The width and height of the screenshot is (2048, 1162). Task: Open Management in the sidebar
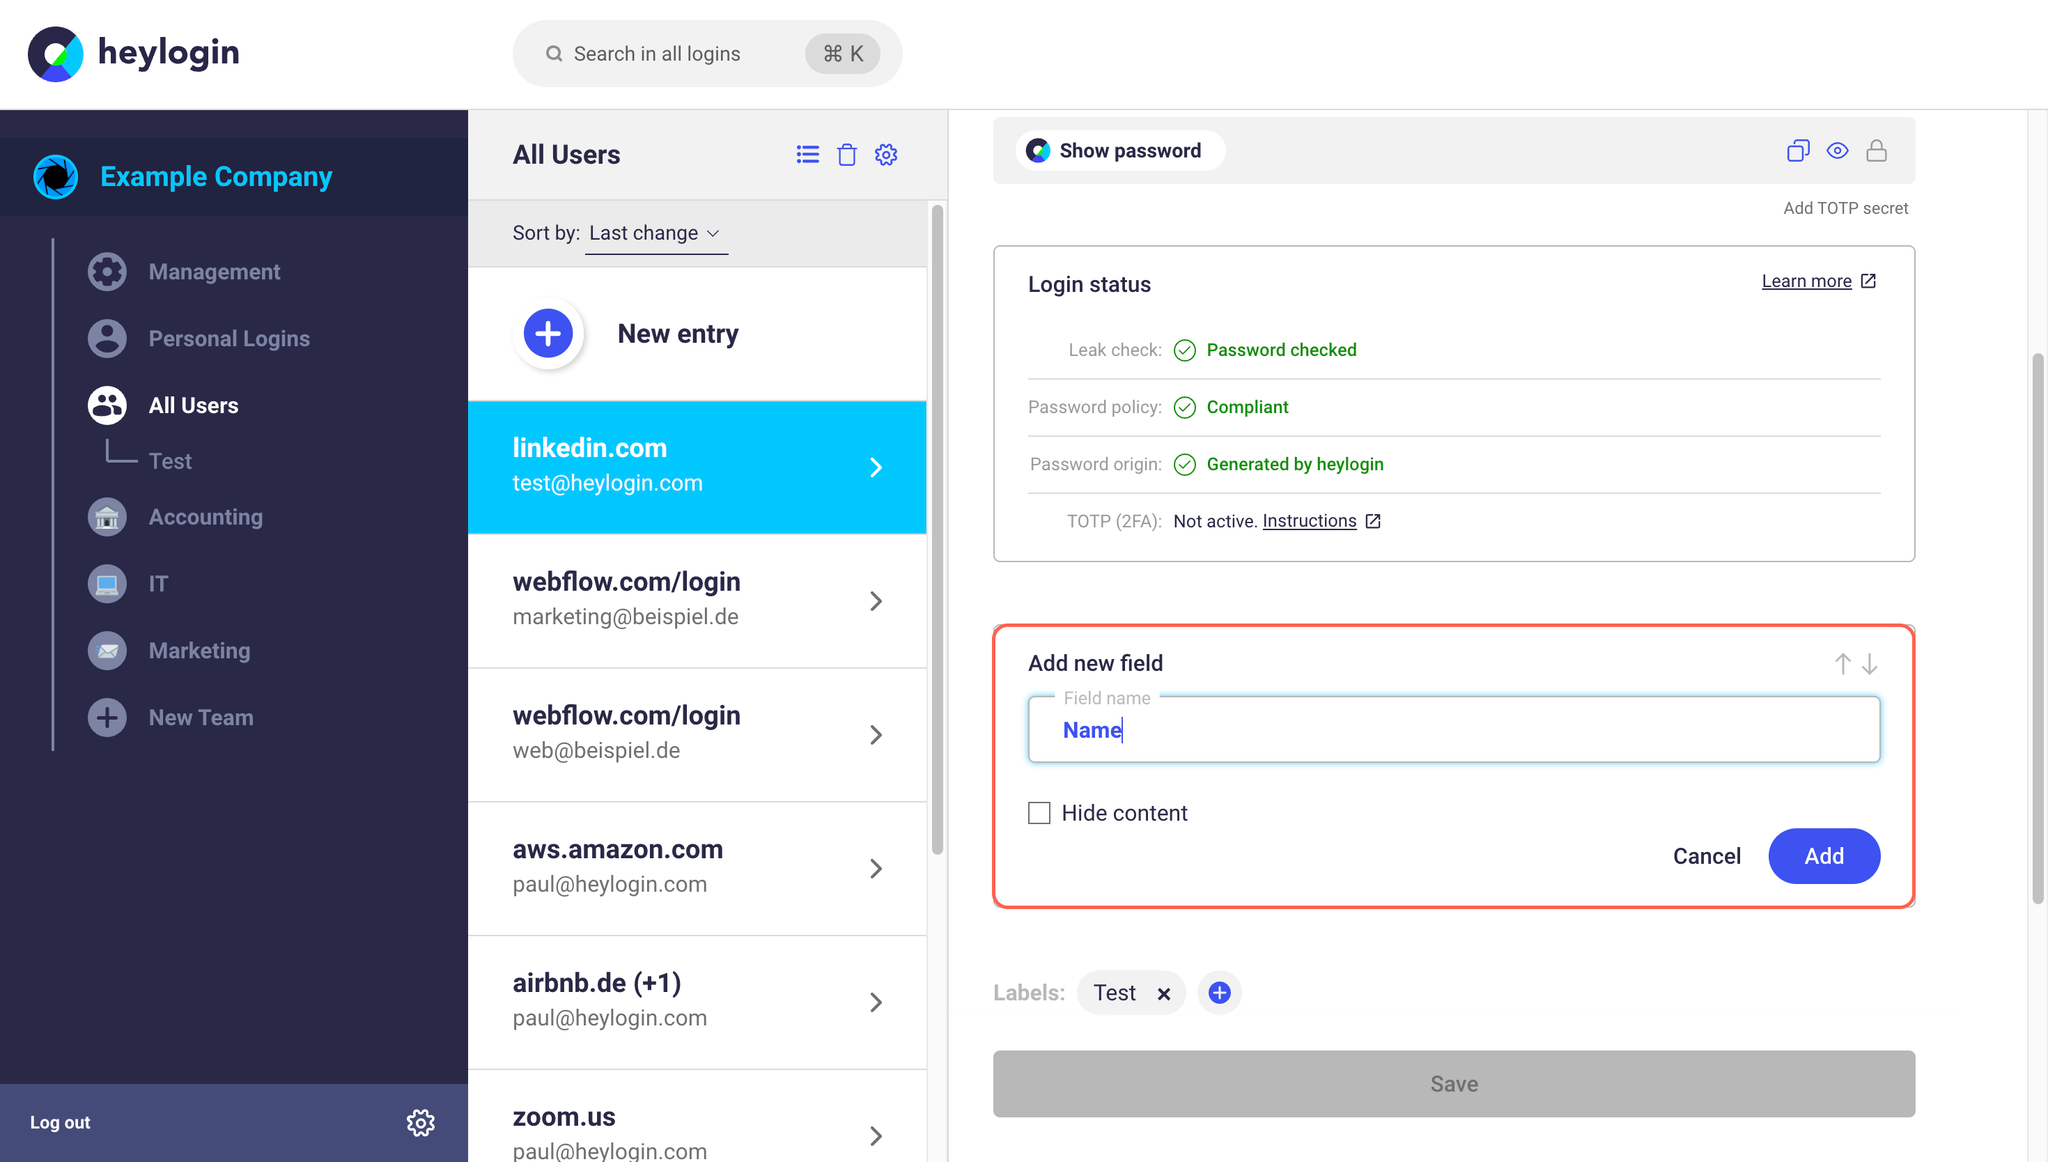(x=214, y=272)
